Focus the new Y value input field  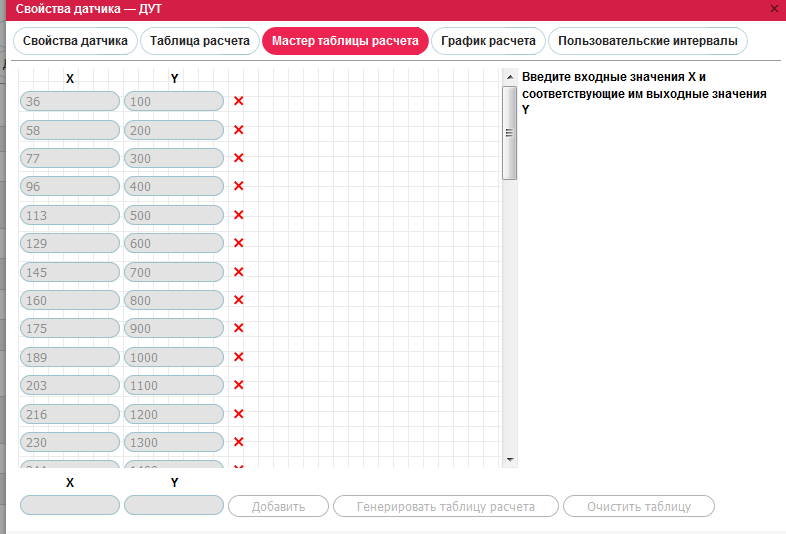pos(174,506)
